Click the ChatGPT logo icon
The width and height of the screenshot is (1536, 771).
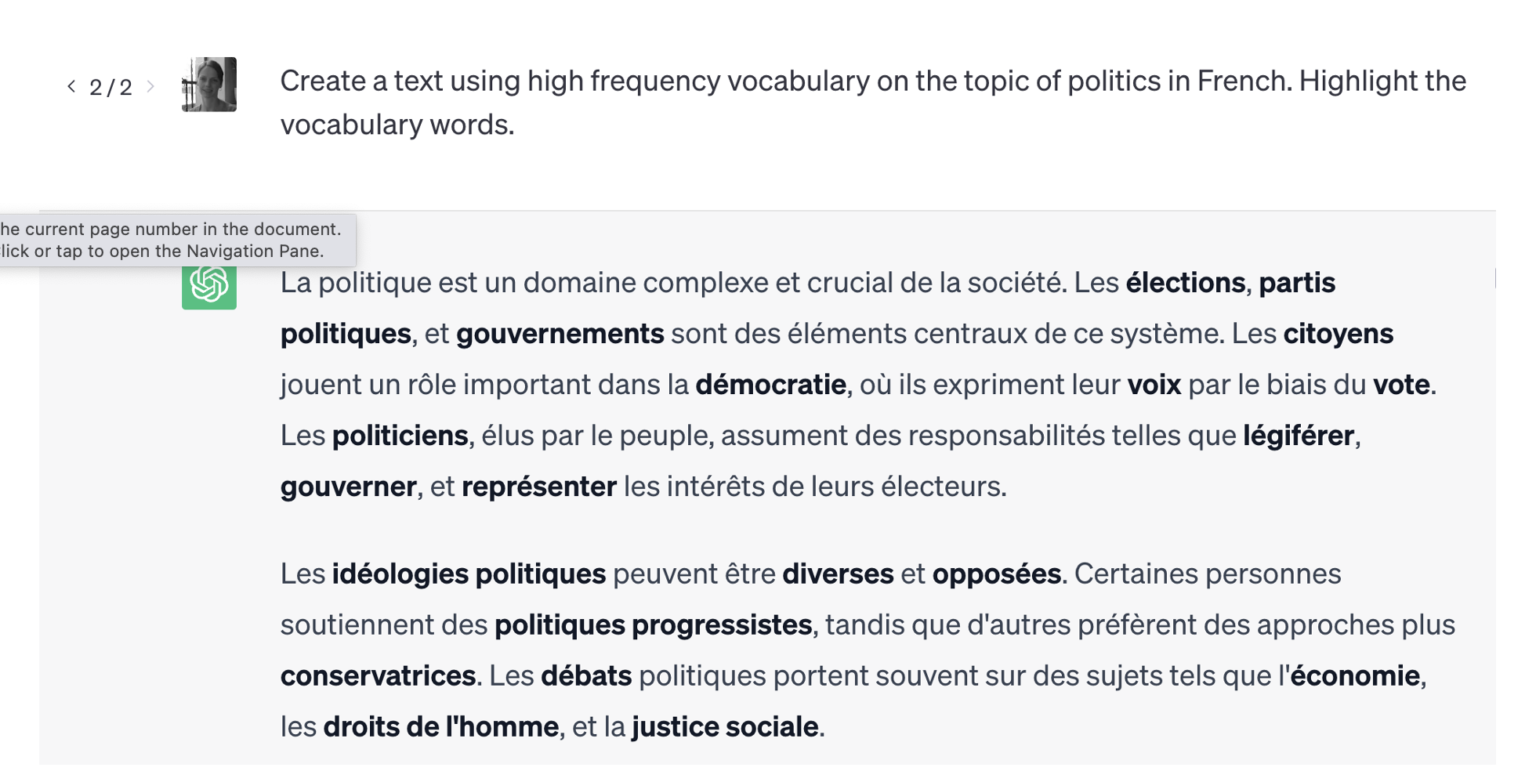point(209,284)
